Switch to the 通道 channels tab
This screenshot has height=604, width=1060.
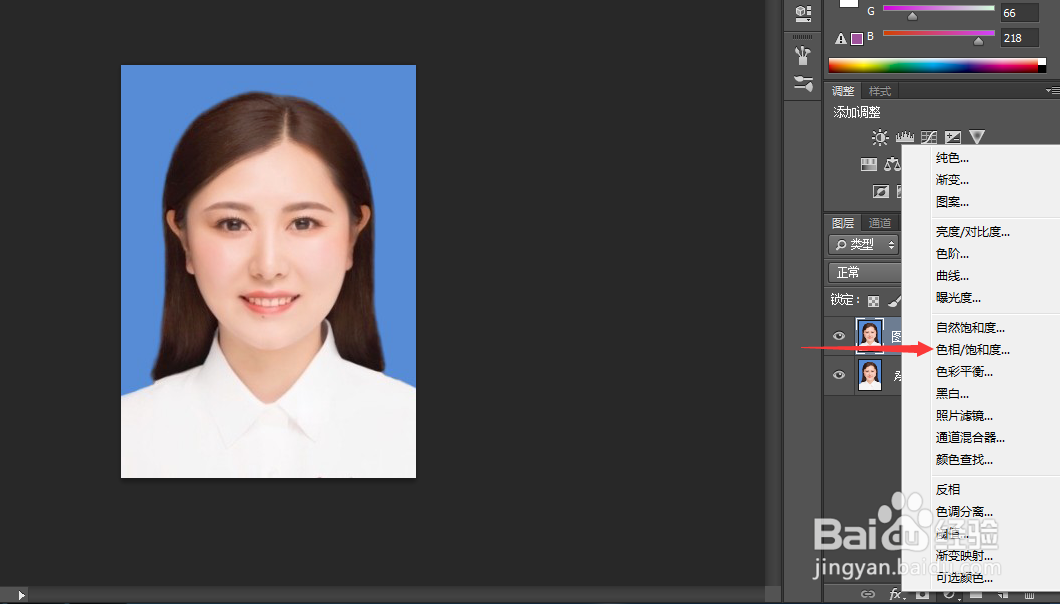(882, 222)
